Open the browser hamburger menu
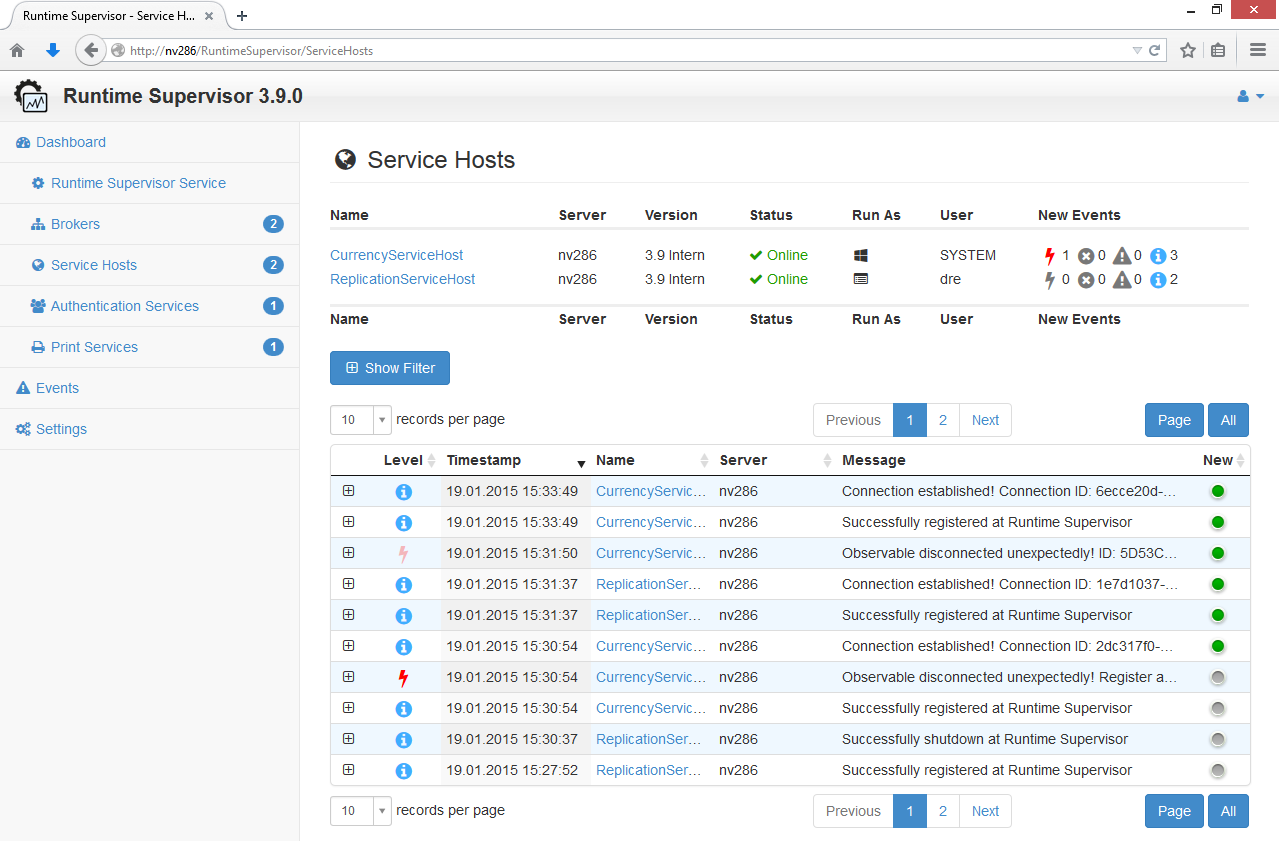Screen dimensions: 1279x841 coord(1258,50)
